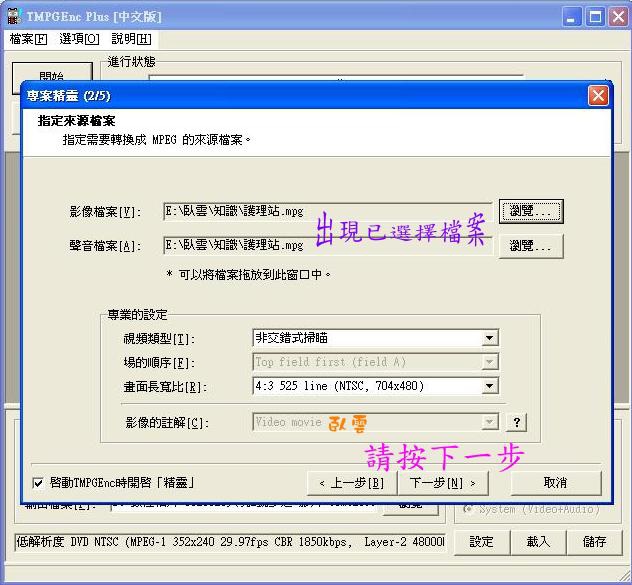Open the 選項[O] menu
The width and height of the screenshot is (632, 585).
point(79,39)
